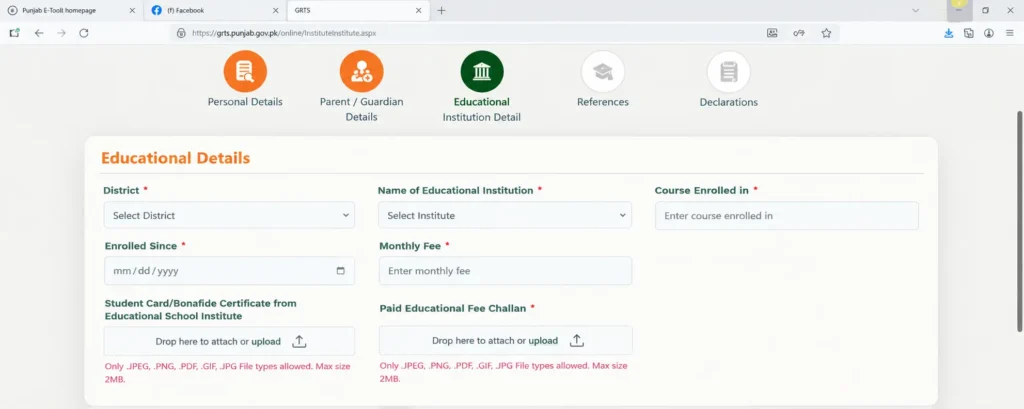Open a new tab with plus icon
The width and height of the screenshot is (1024, 409).
pos(441,10)
